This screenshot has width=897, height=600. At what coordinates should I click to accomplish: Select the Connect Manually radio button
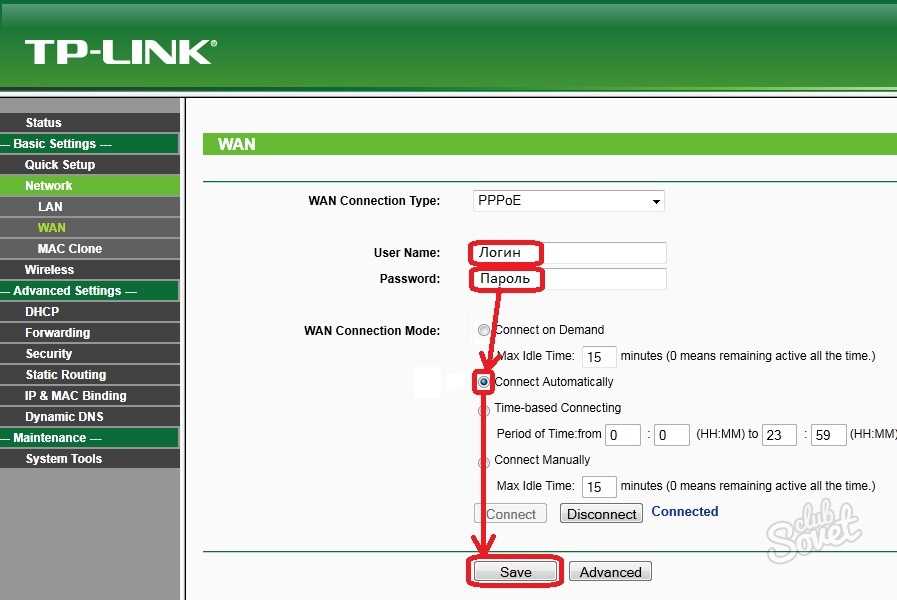pyautogui.click(x=484, y=462)
